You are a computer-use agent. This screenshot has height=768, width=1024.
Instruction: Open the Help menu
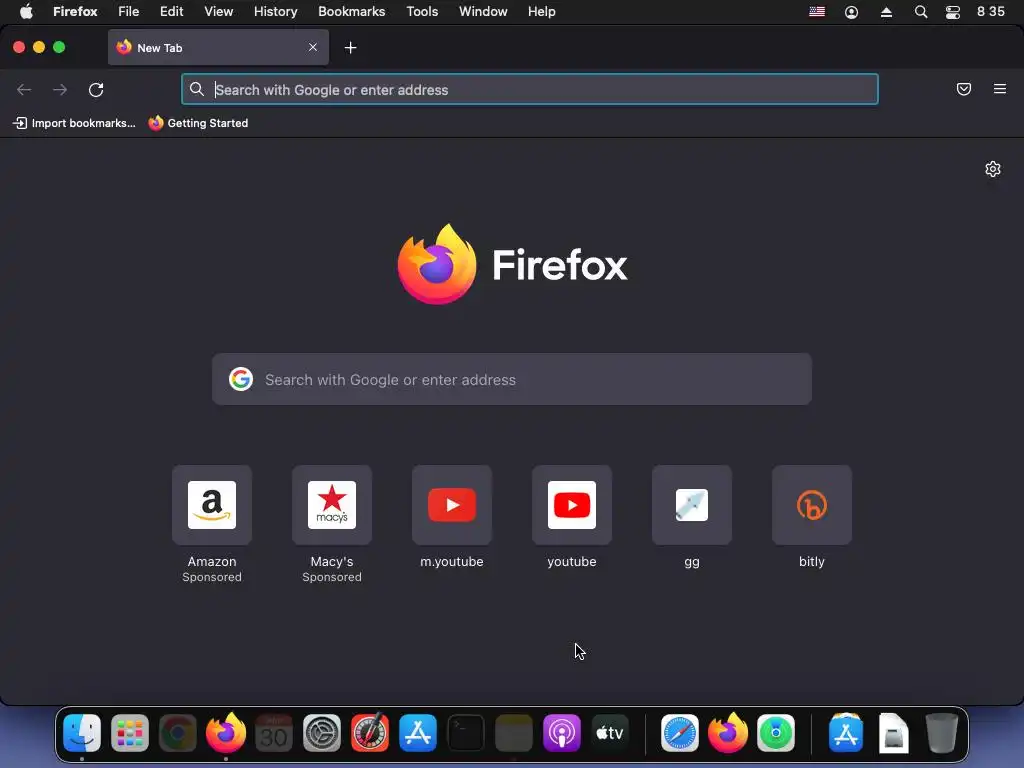(542, 12)
